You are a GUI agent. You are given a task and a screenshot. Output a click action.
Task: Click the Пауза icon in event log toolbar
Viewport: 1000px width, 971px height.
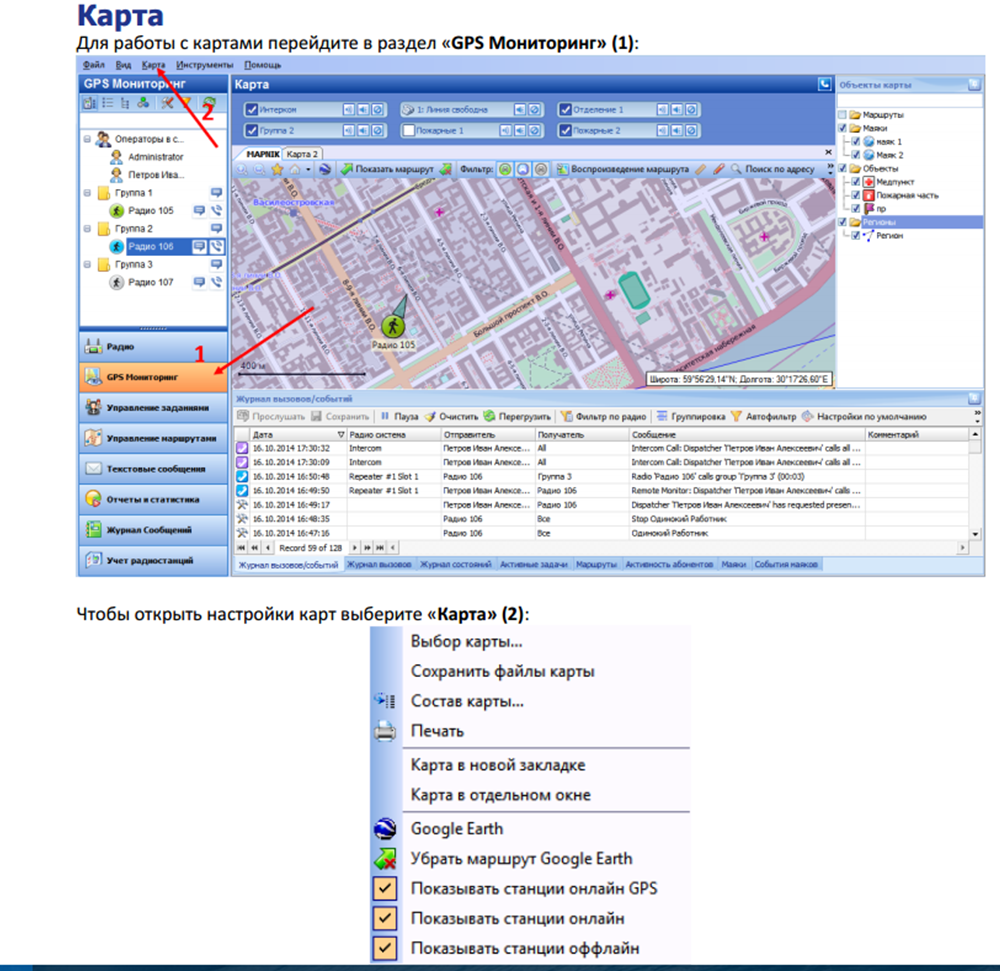(x=384, y=416)
